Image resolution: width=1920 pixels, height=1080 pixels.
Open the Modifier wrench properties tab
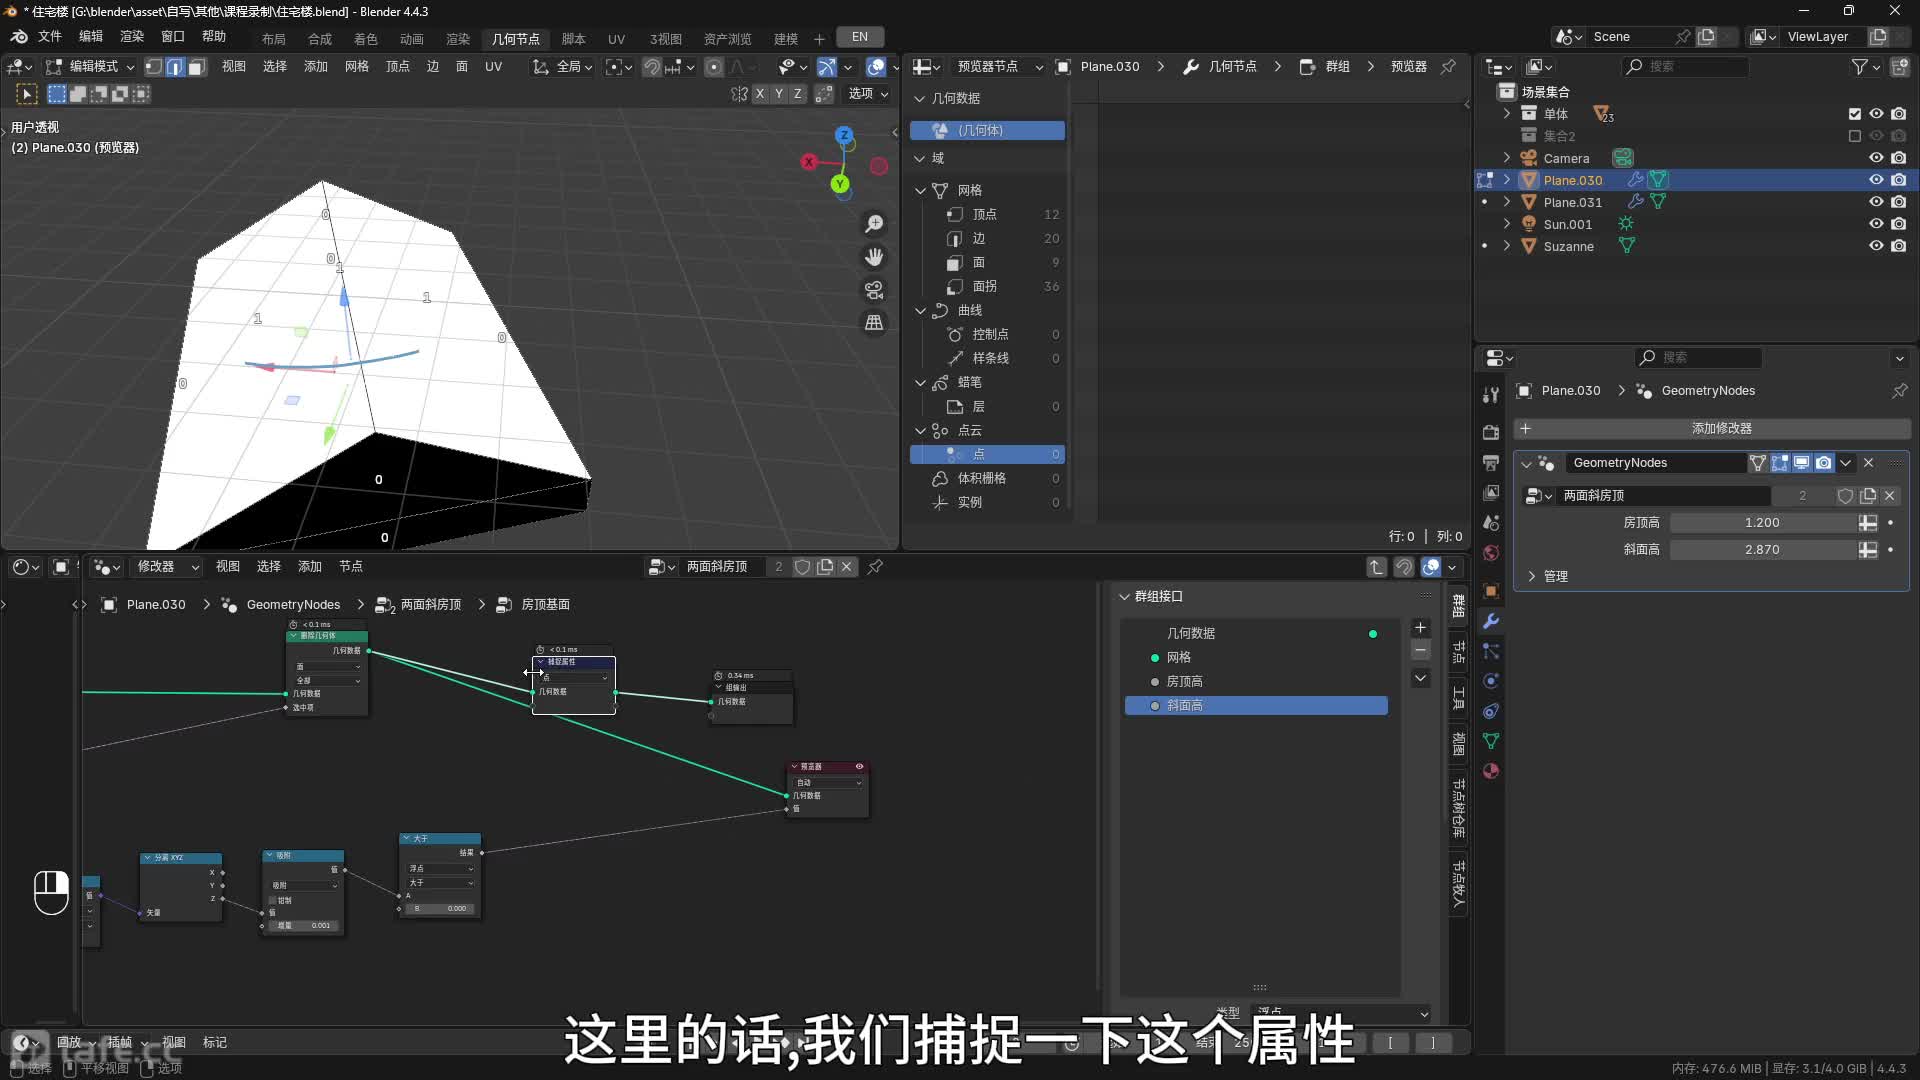point(1491,621)
